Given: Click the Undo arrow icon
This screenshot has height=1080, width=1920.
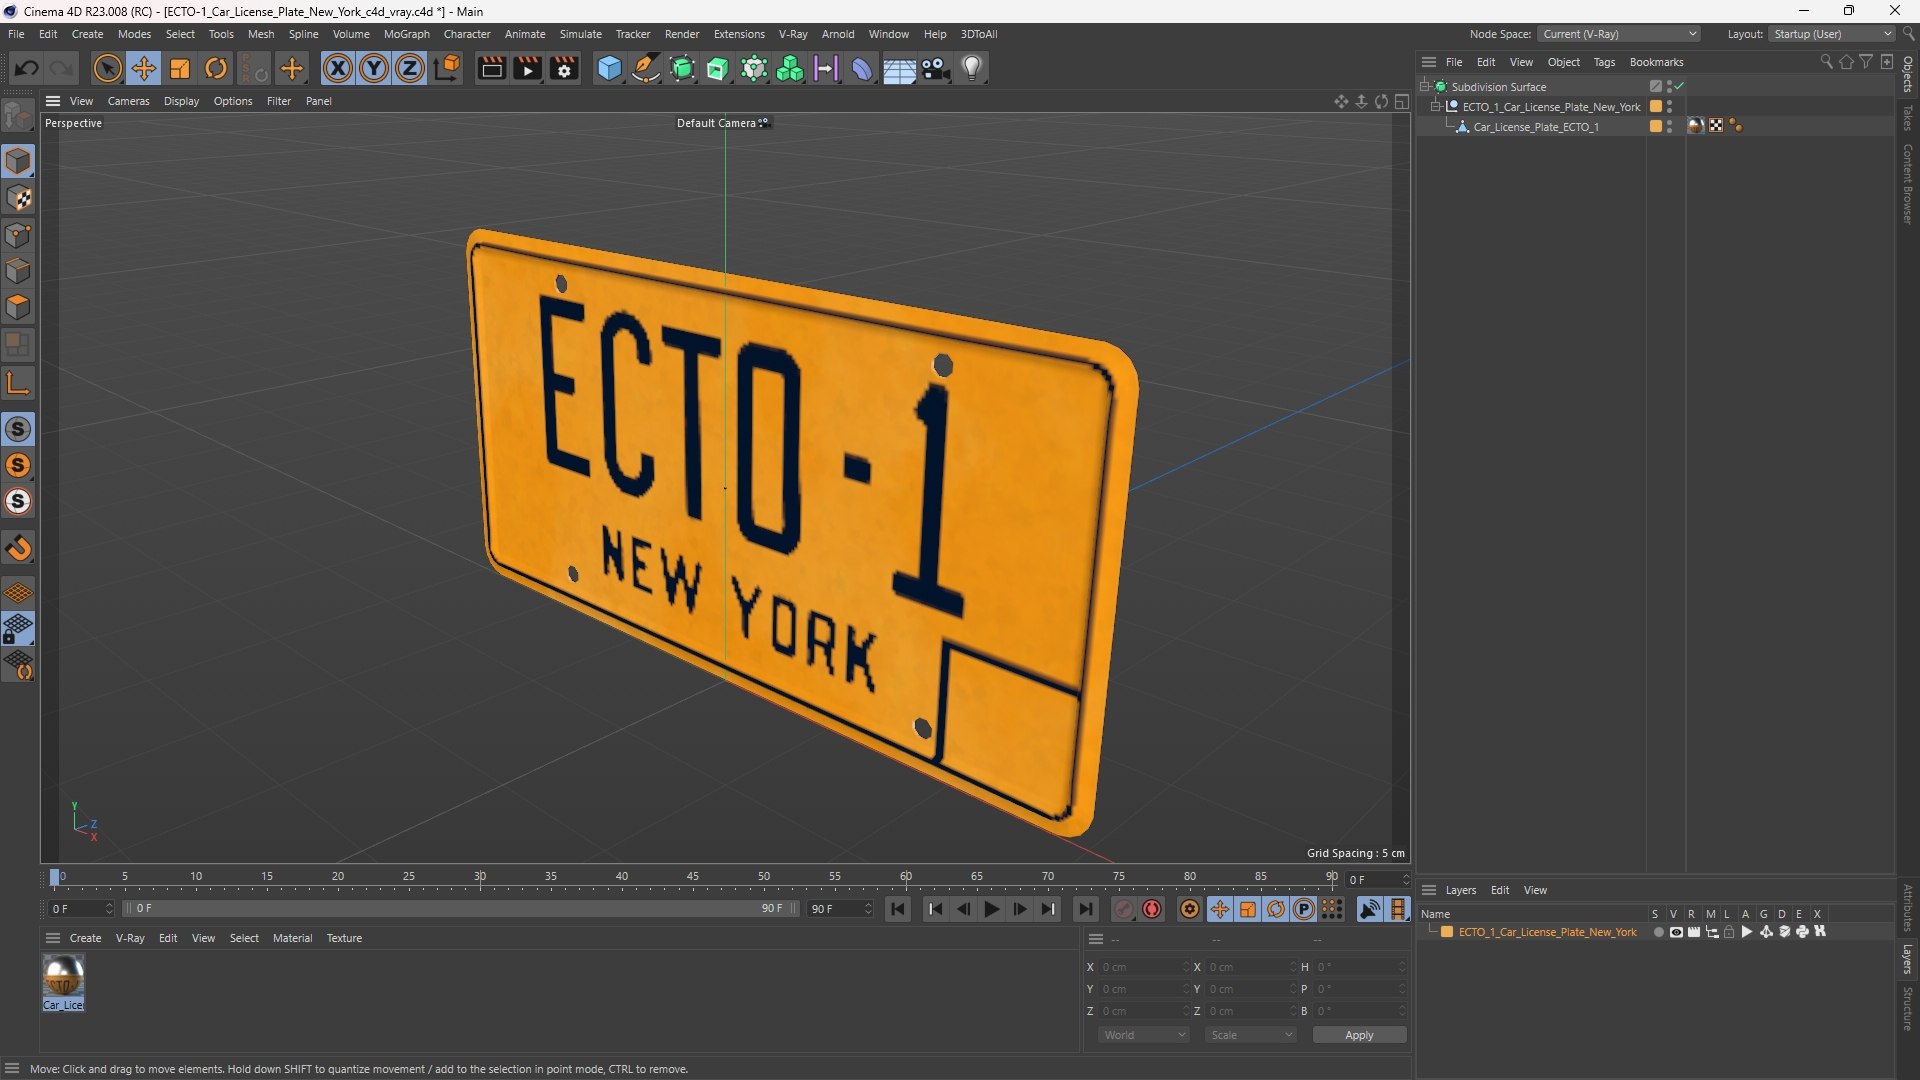Looking at the screenshot, I should point(27,68).
